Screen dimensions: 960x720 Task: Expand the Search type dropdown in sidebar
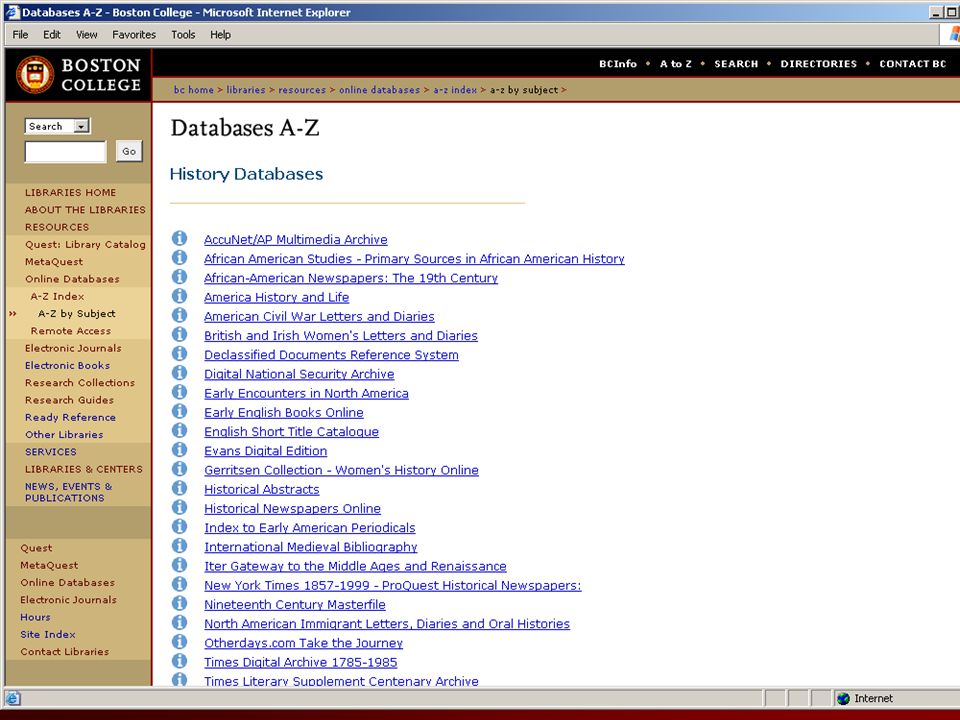[x=81, y=126]
